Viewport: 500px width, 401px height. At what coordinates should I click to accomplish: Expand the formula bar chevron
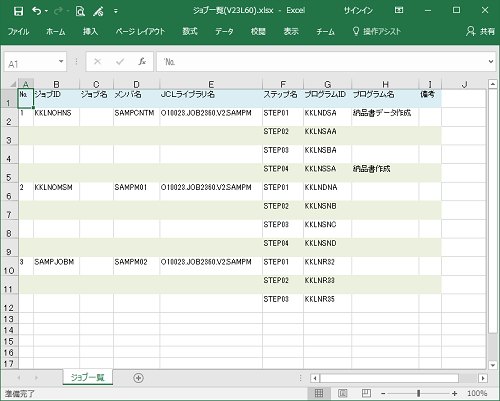click(x=491, y=62)
